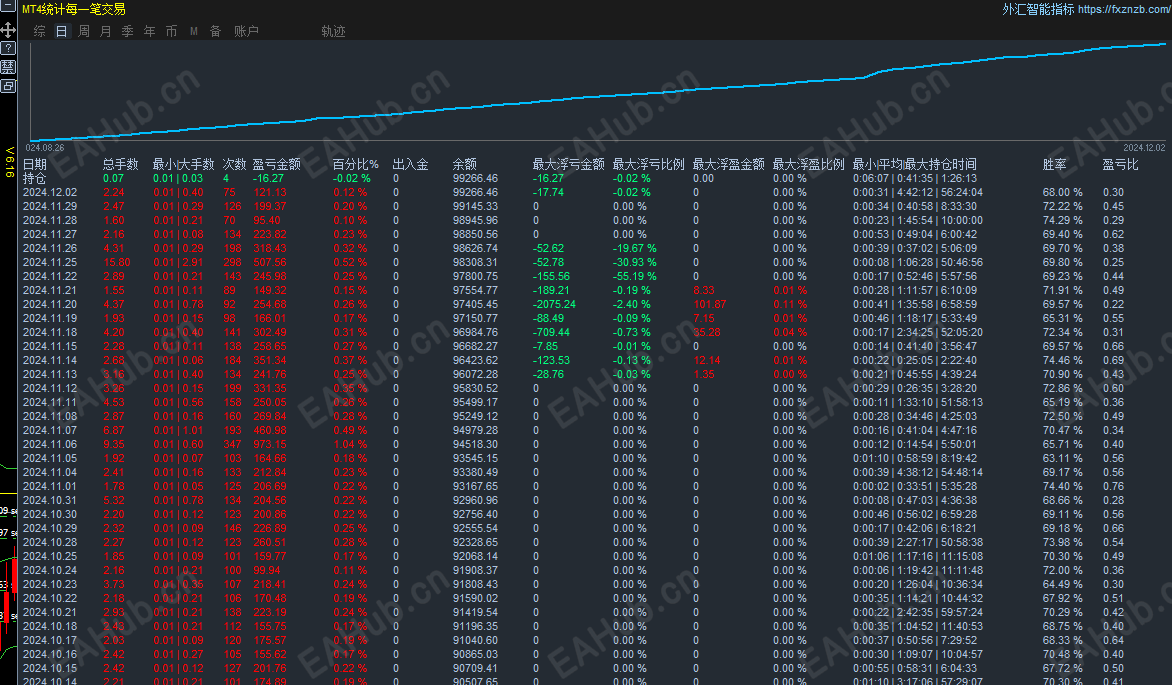The height and width of the screenshot is (685, 1172).
Task: Select the 2024.10.31 date row
Action: (x=49, y=500)
